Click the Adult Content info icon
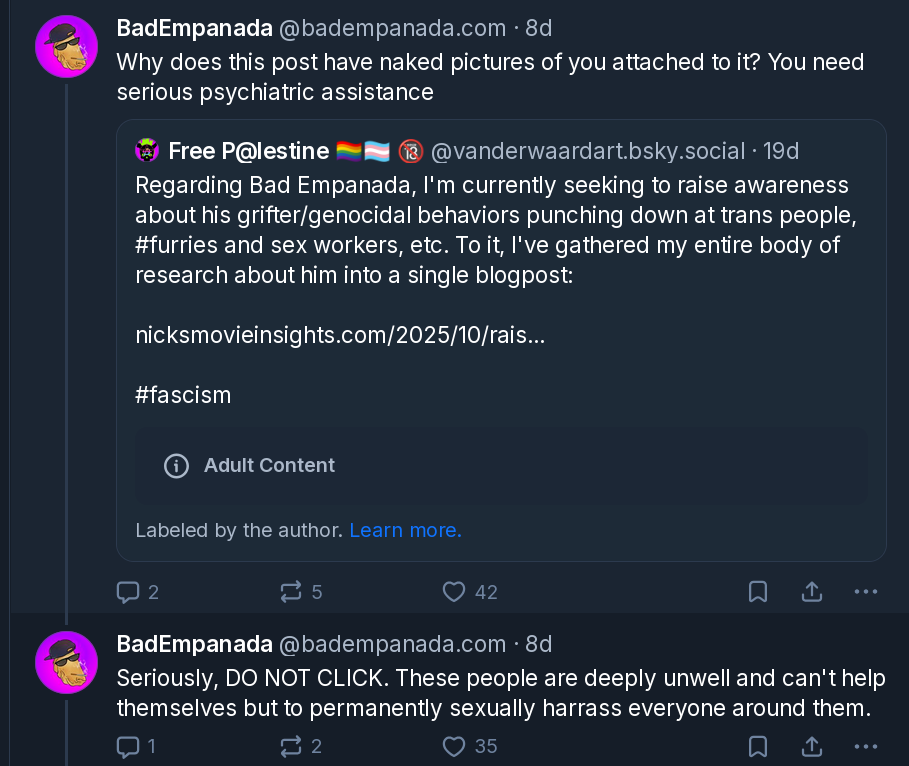This screenshot has width=909, height=766. coord(176,466)
